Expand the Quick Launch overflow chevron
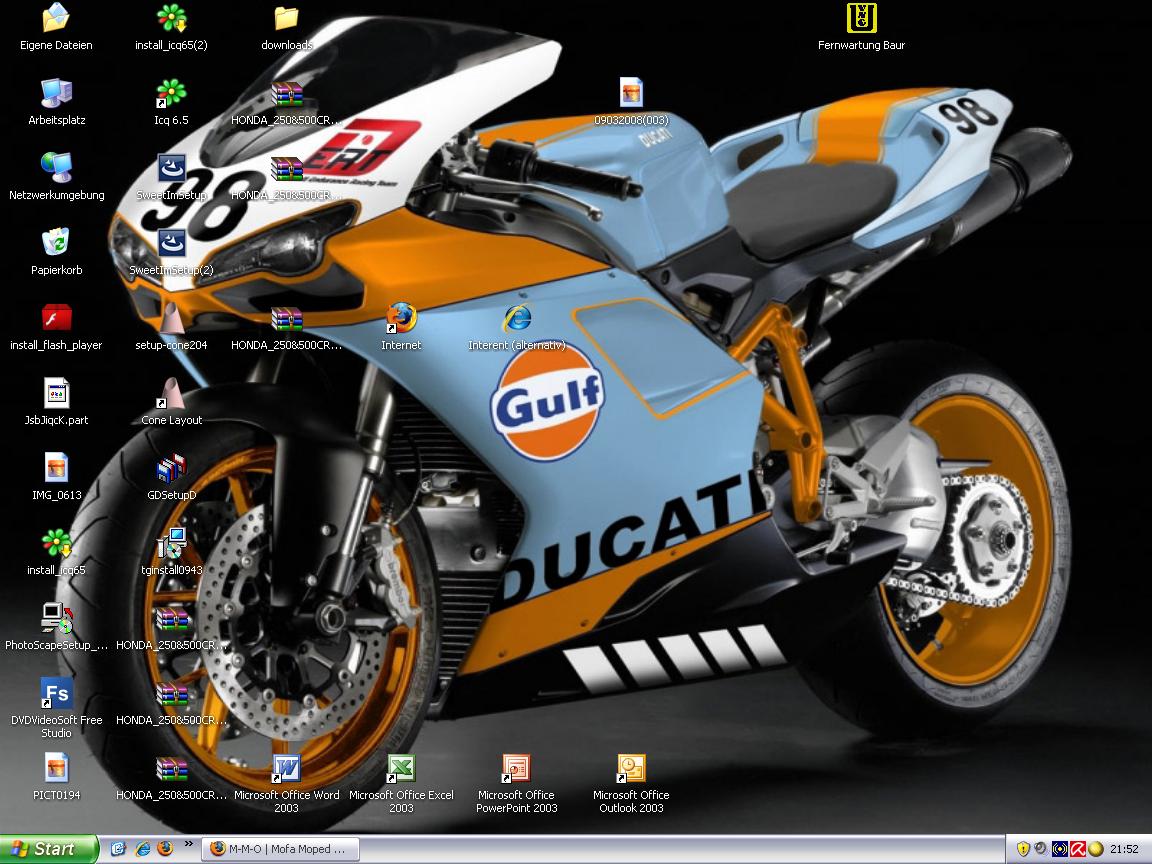Image resolution: width=1152 pixels, height=864 pixels. (188, 845)
